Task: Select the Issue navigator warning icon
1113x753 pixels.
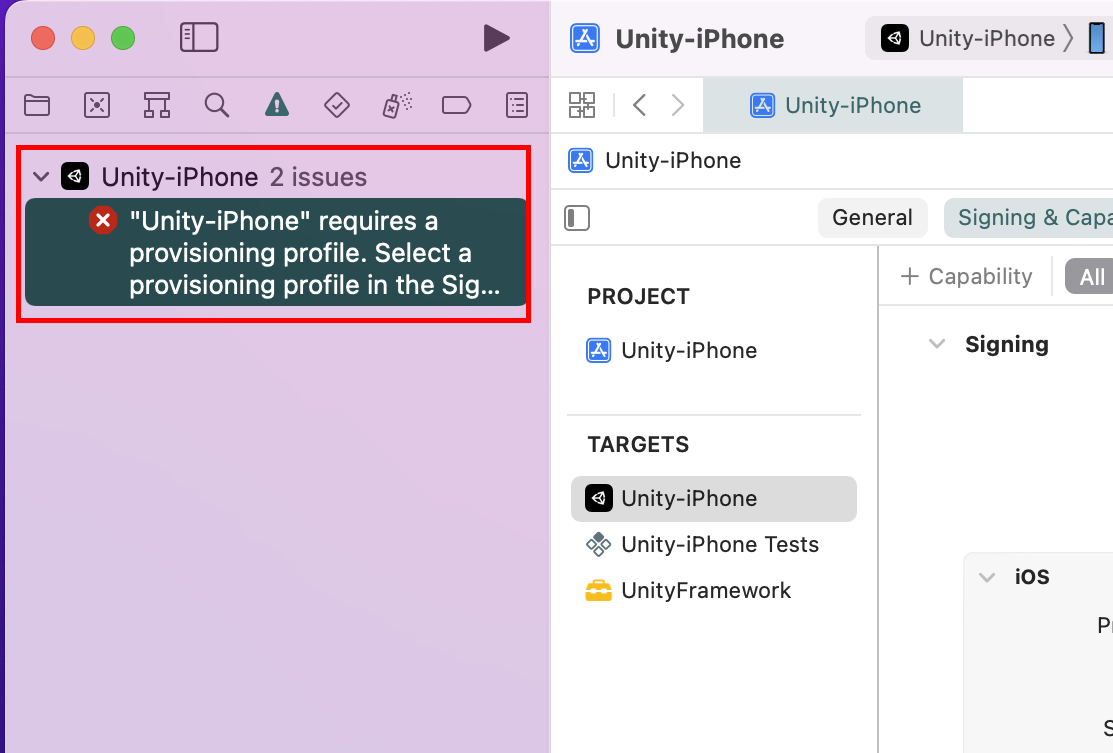Action: (x=277, y=106)
